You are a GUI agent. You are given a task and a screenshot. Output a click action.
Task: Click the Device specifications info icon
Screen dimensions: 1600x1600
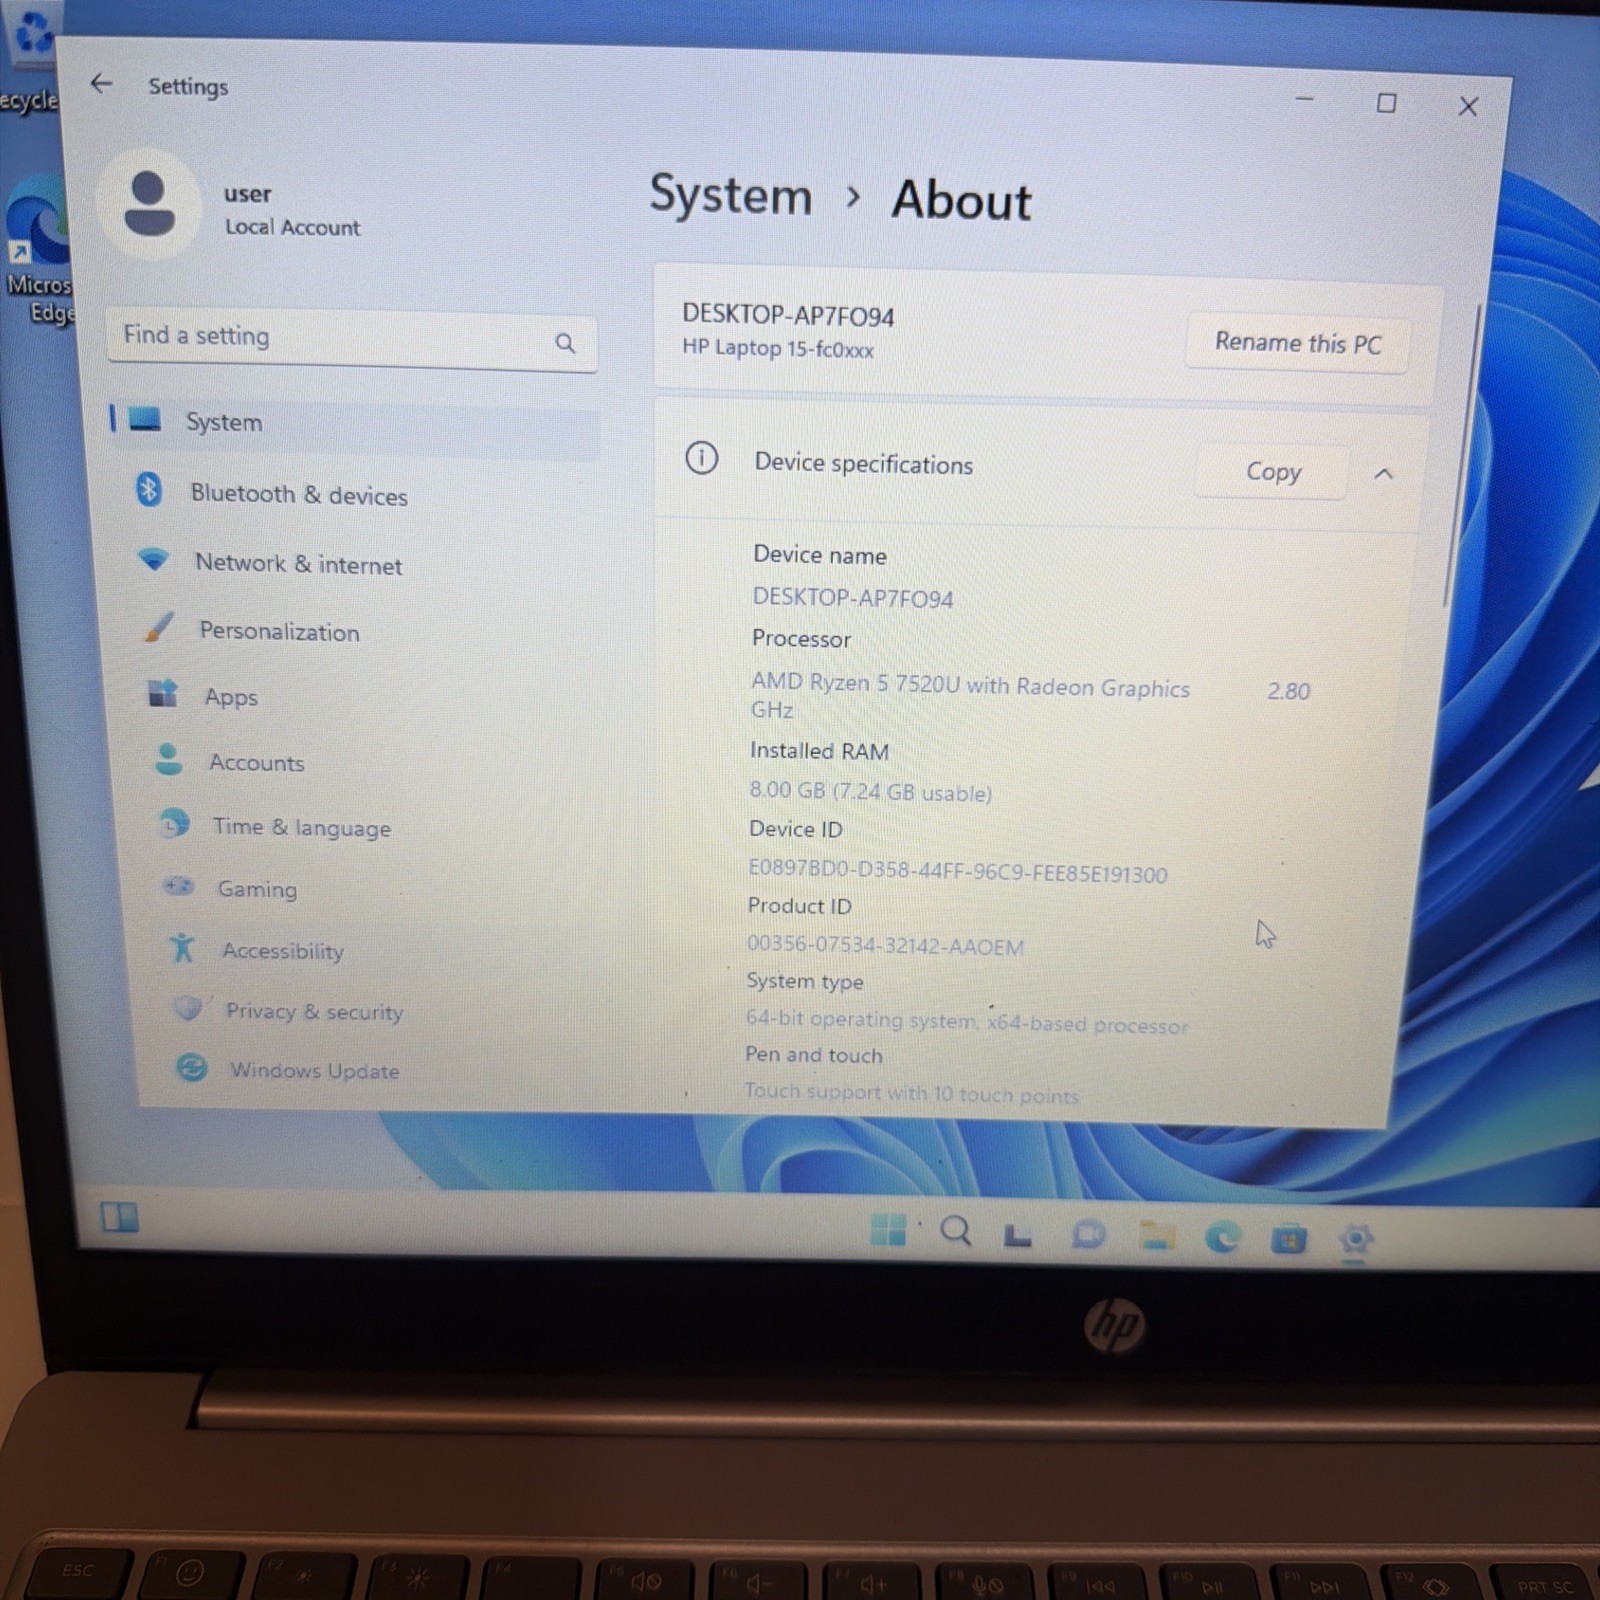[702, 458]
